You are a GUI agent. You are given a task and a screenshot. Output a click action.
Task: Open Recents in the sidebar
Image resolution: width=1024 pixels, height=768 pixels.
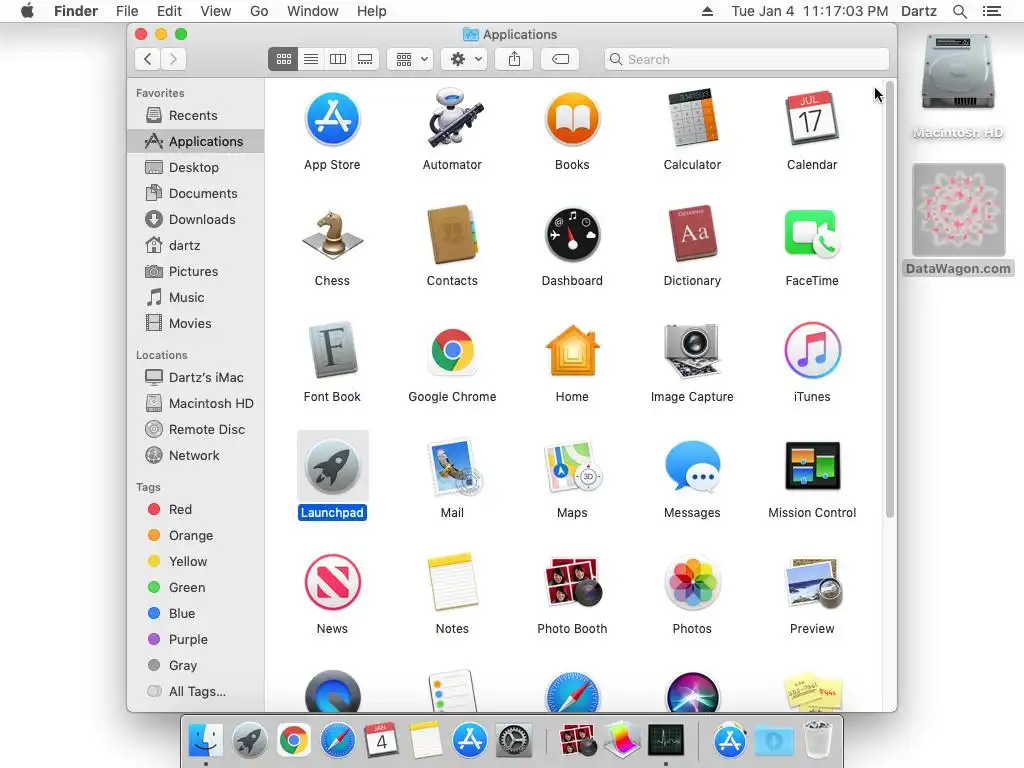pyautogui.click(x=196, y=116)
